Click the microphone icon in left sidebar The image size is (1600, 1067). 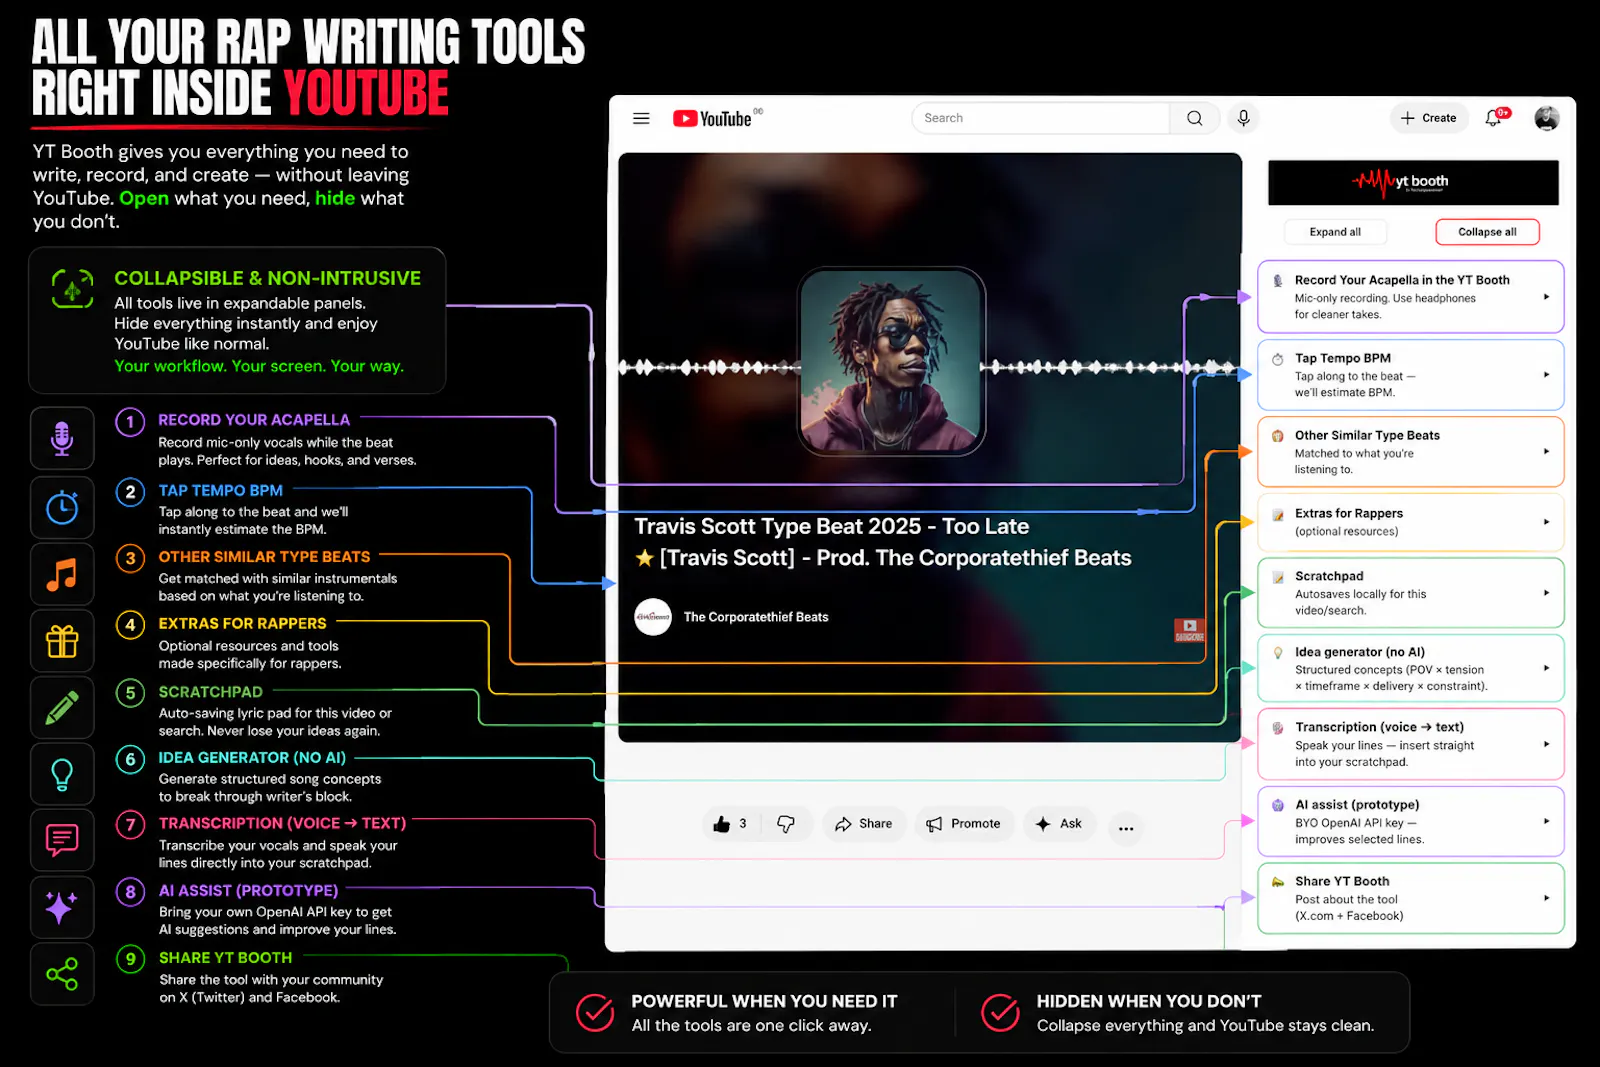pyautogui.click(x=62, y=438)
